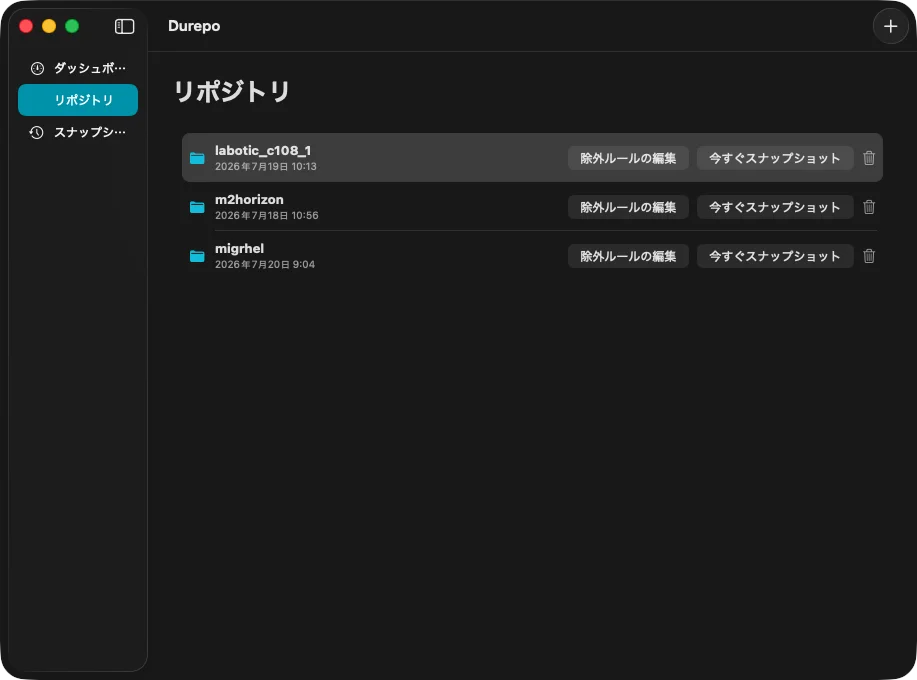917x680 pixels.
Task: Minimize the Durepo window
Action: [49, 26]
